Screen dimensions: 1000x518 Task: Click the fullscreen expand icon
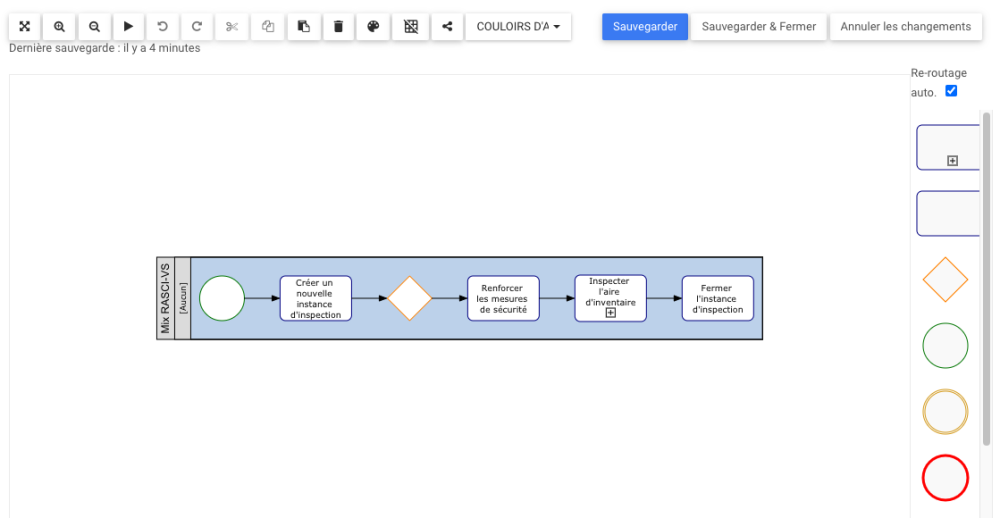point(25,27)
